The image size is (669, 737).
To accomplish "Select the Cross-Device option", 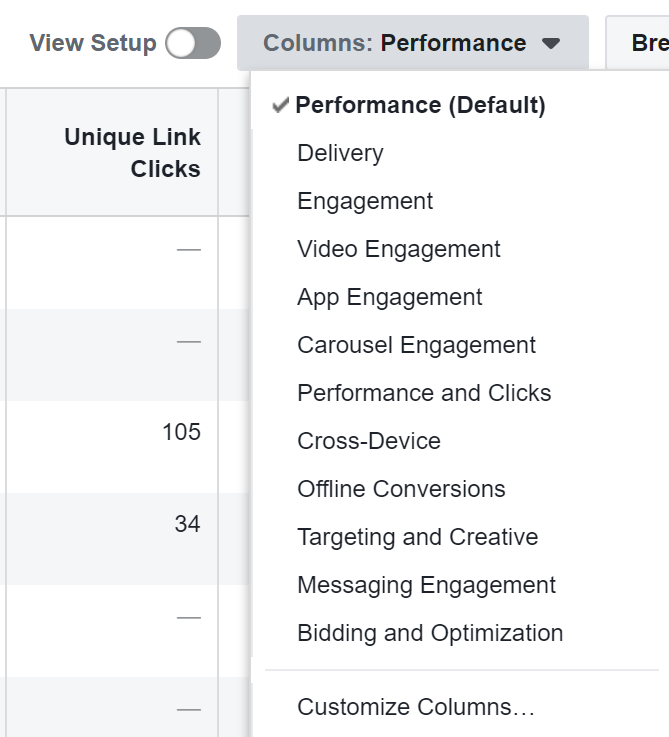I will click(x=369, y=441).
